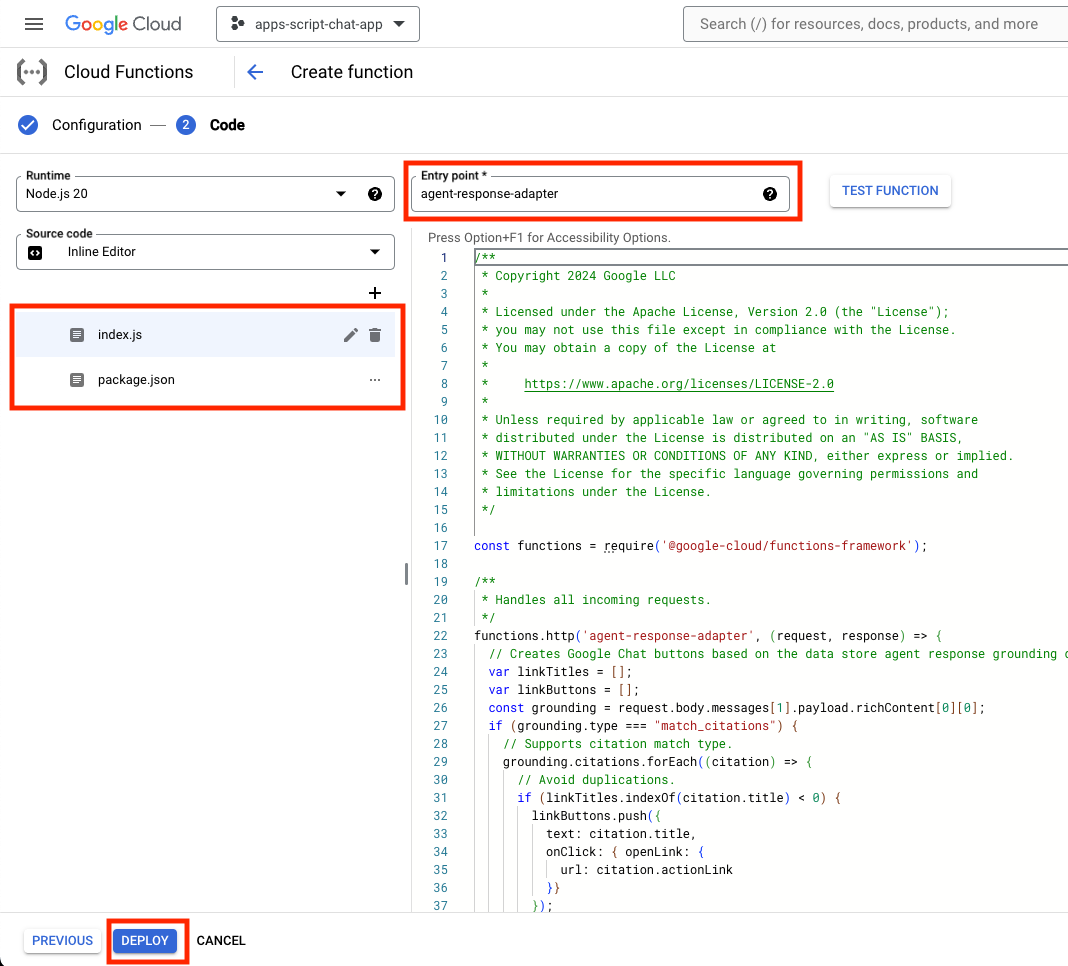Click the Entry point help icon
The height and width of the screenshot is (966, 1068).
[770, 194]
